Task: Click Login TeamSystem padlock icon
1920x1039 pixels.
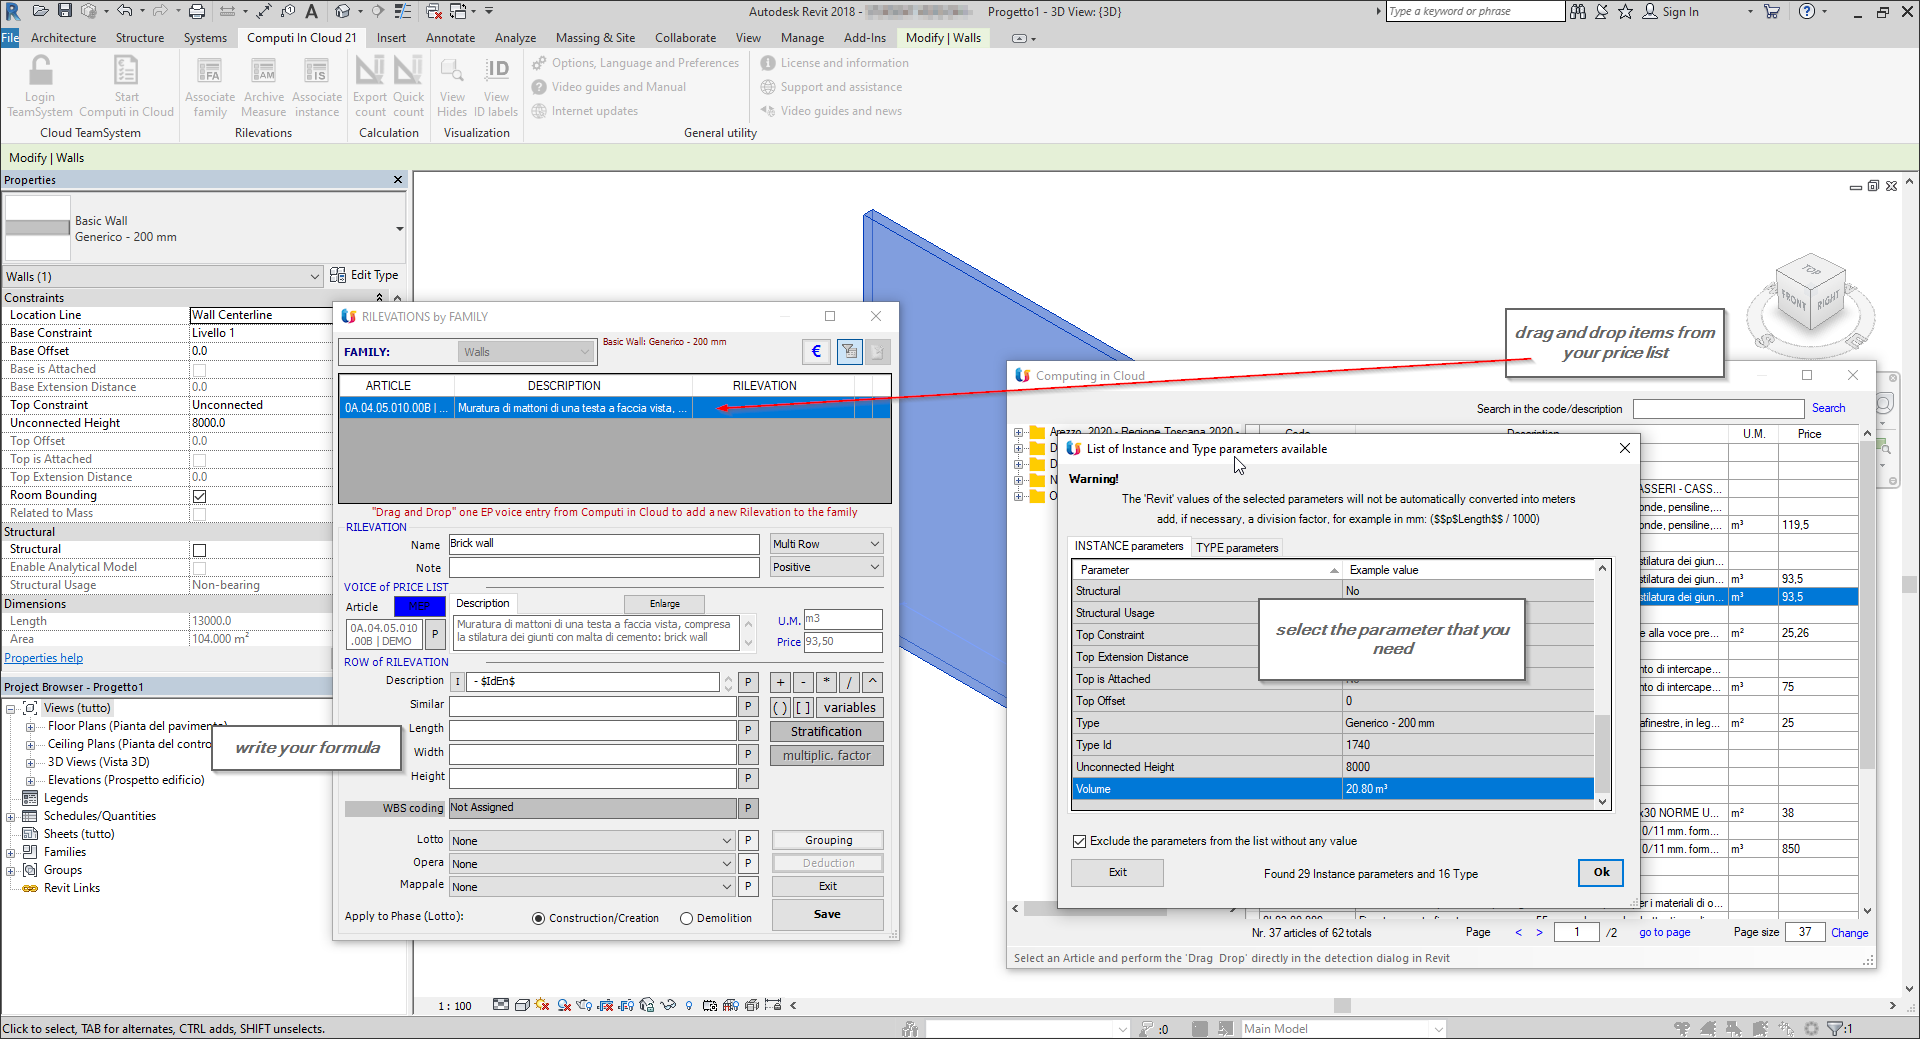Action: point(40,72)
